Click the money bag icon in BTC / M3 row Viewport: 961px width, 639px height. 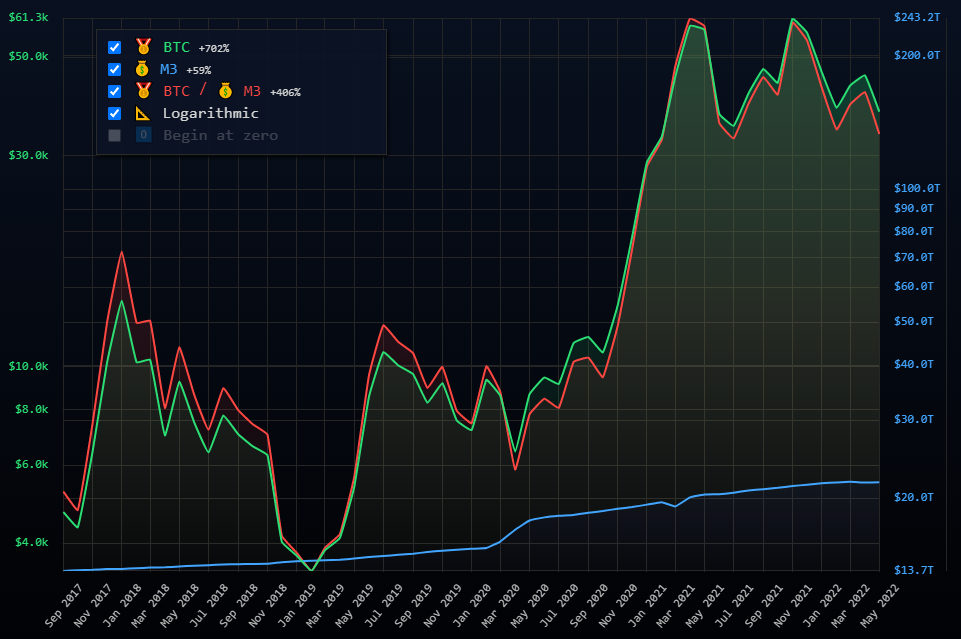pos(225,91)
